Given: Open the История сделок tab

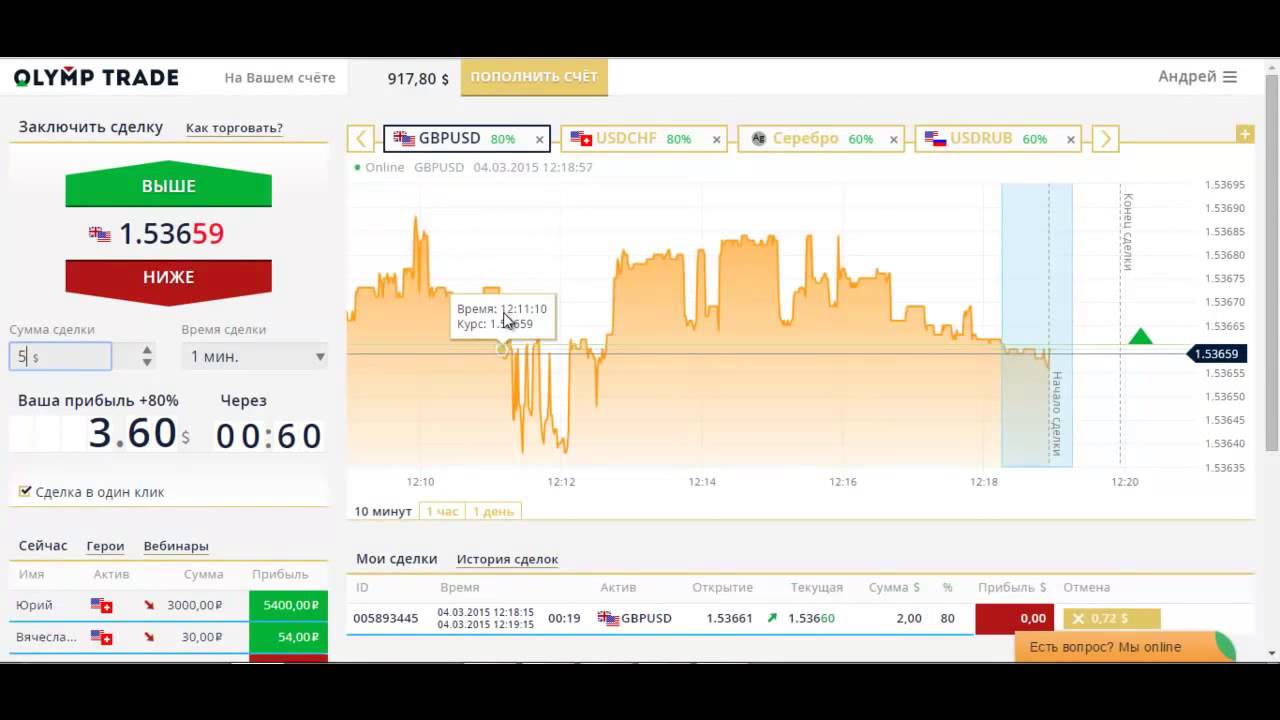Looking at the screenshot, I should (x=507, y=559).
